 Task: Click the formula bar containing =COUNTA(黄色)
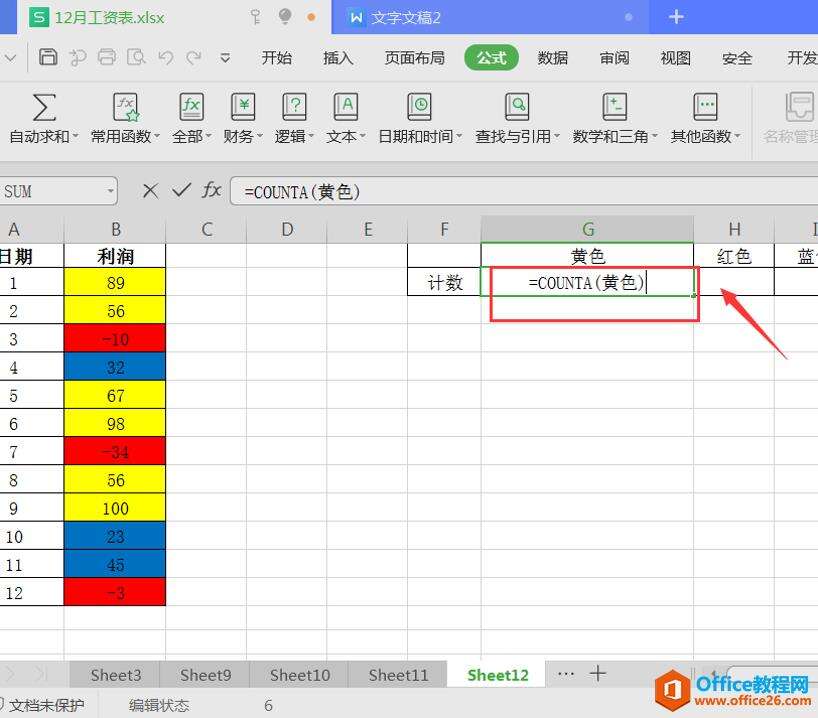(x=524, y=192)
